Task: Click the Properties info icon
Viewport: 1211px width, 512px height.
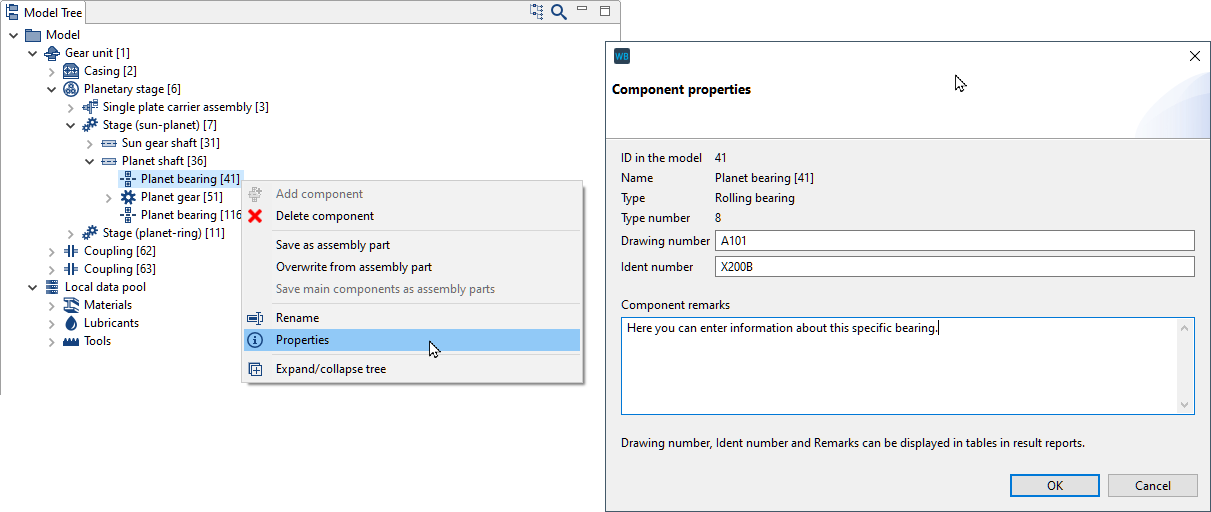Action: 255,340
